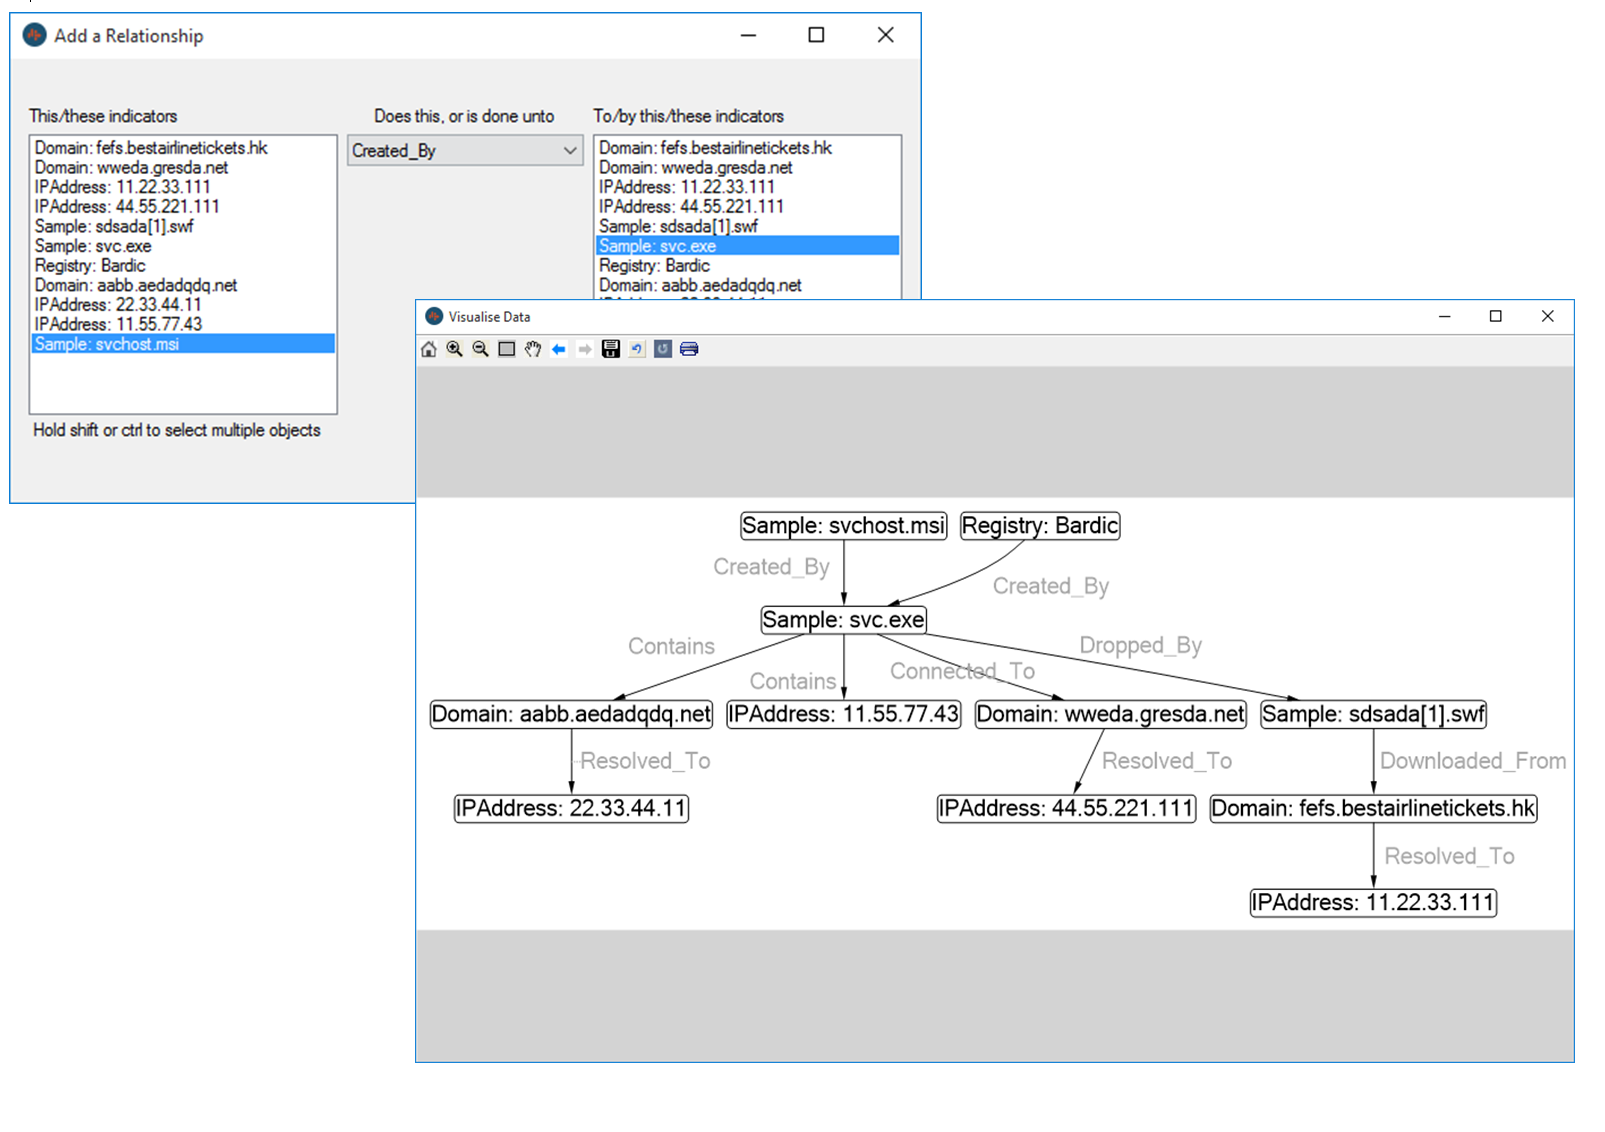This screenshot has width=1605, height=1132.
Task: Maximize the Add a Relationship window
Action: 816,35
